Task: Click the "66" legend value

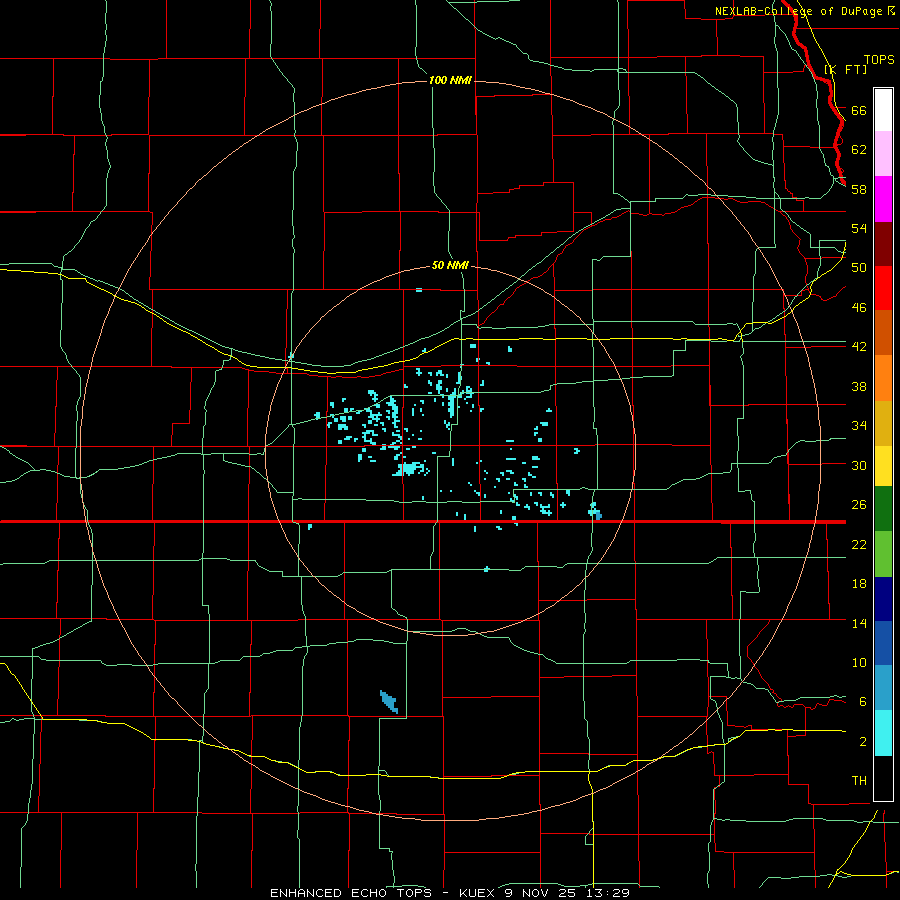Action: [x=859, y=110]
